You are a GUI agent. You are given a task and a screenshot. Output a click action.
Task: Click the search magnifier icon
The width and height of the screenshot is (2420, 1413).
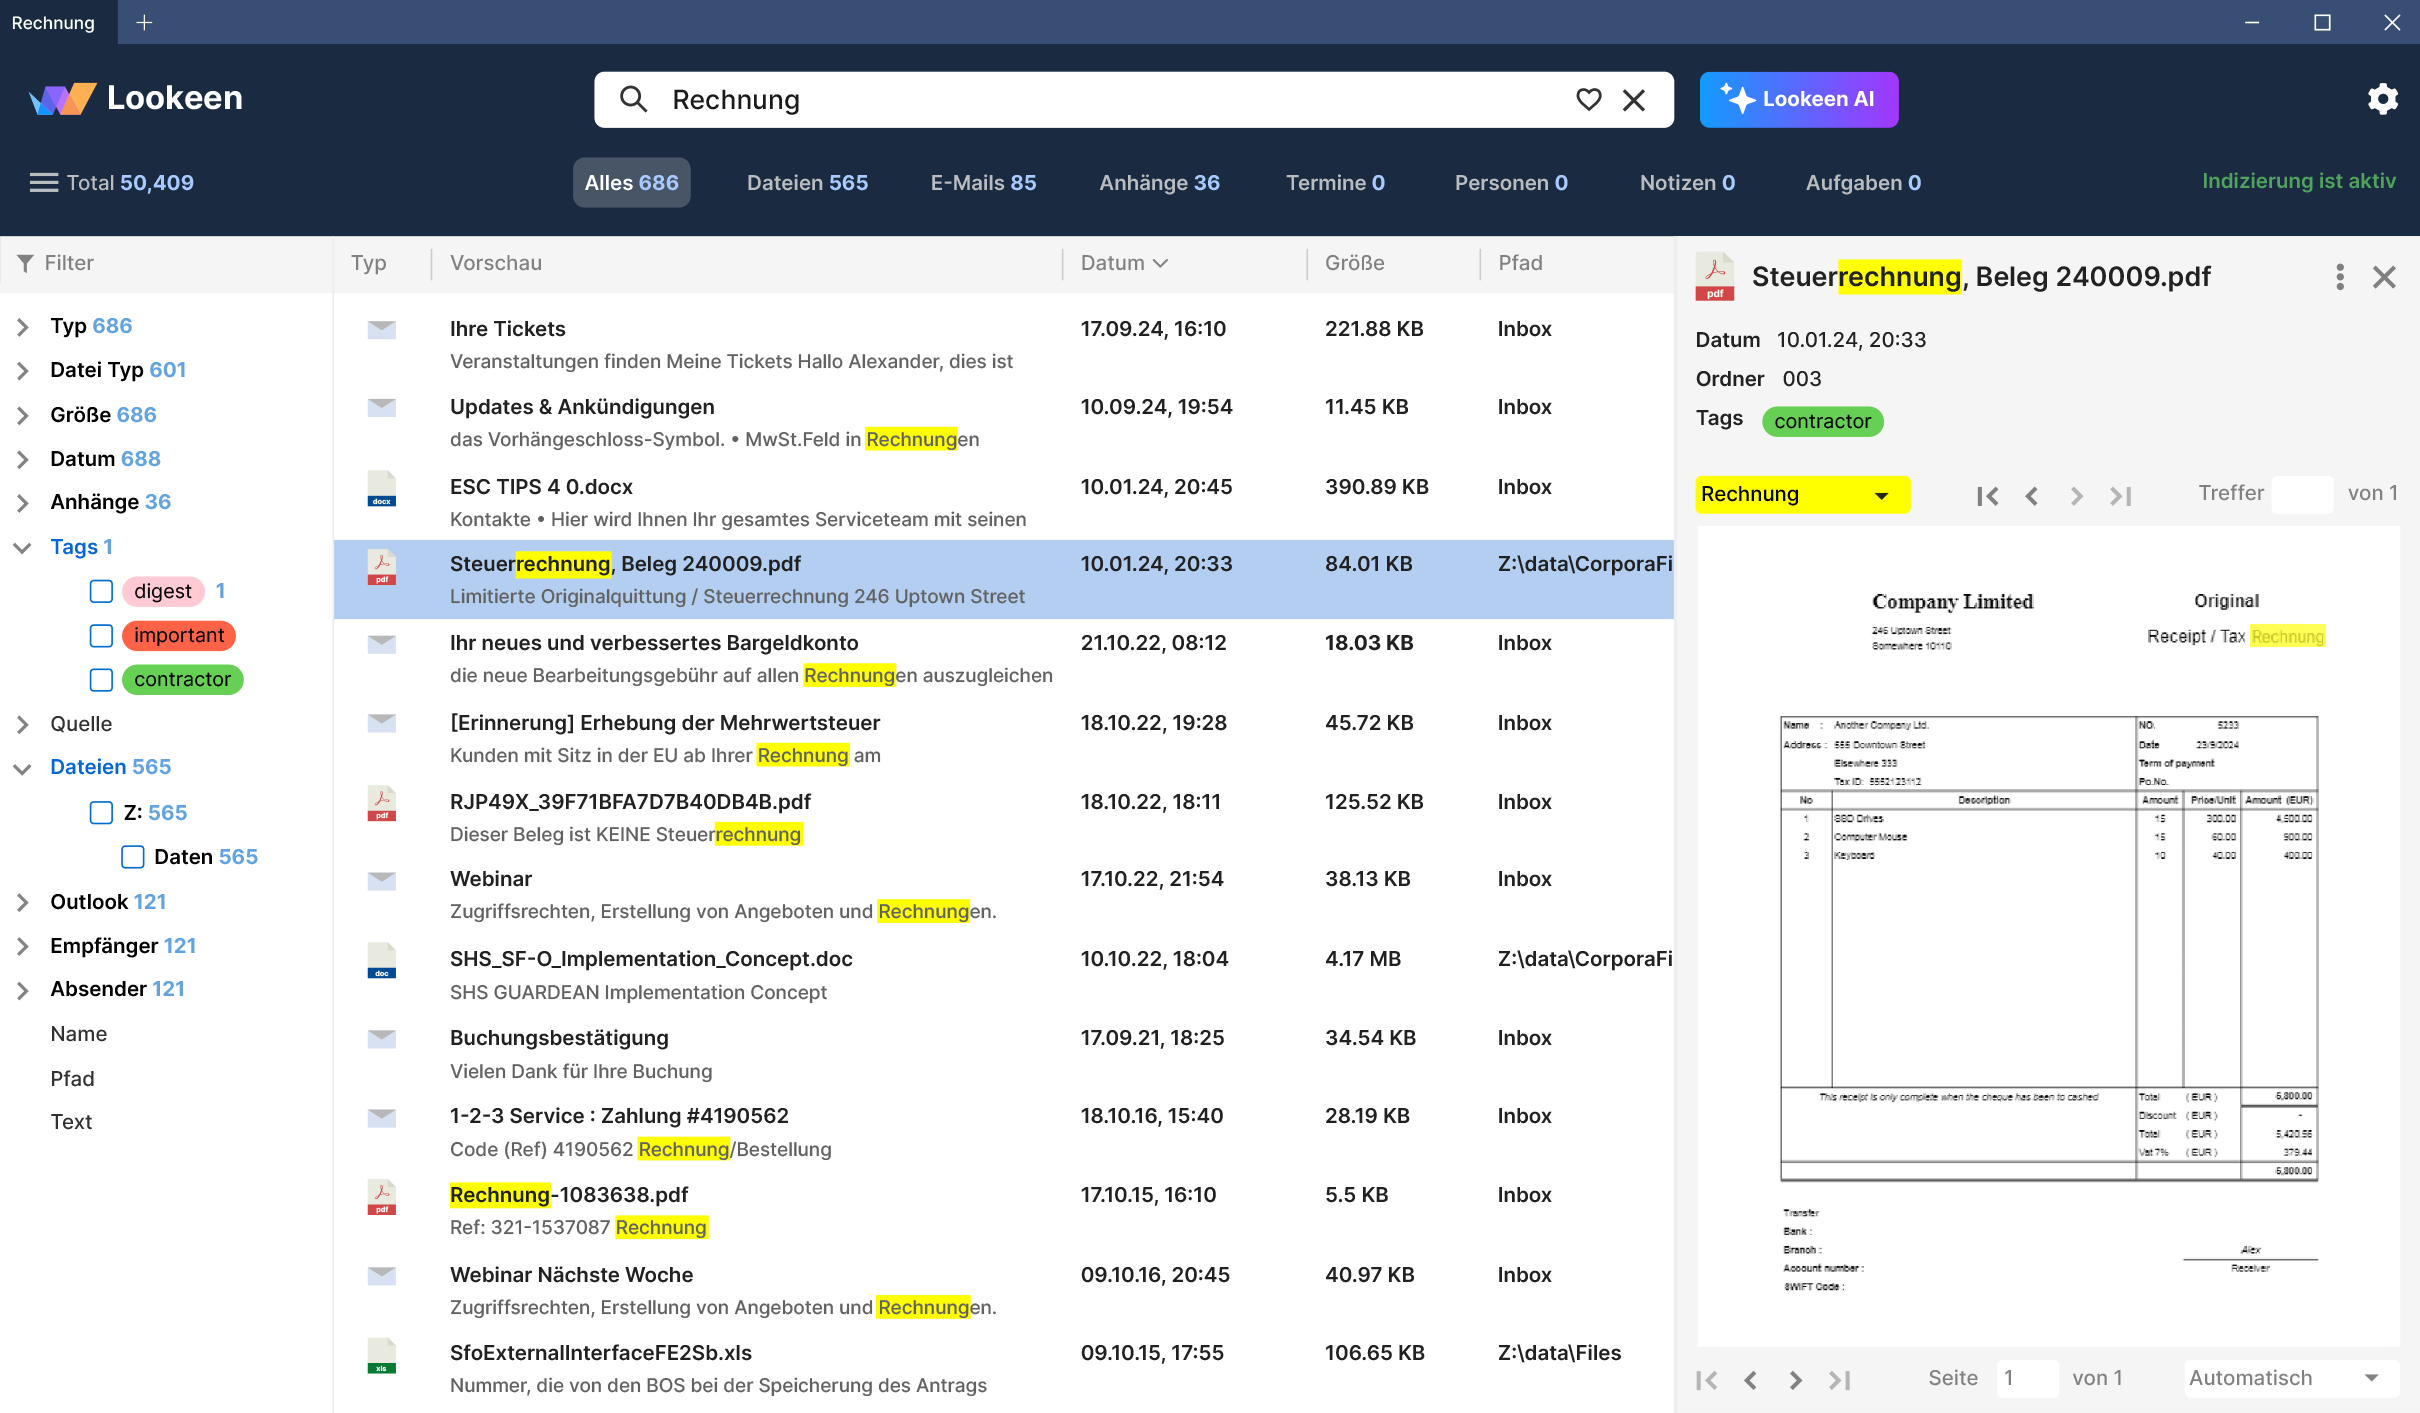click(x=633, y=99)
